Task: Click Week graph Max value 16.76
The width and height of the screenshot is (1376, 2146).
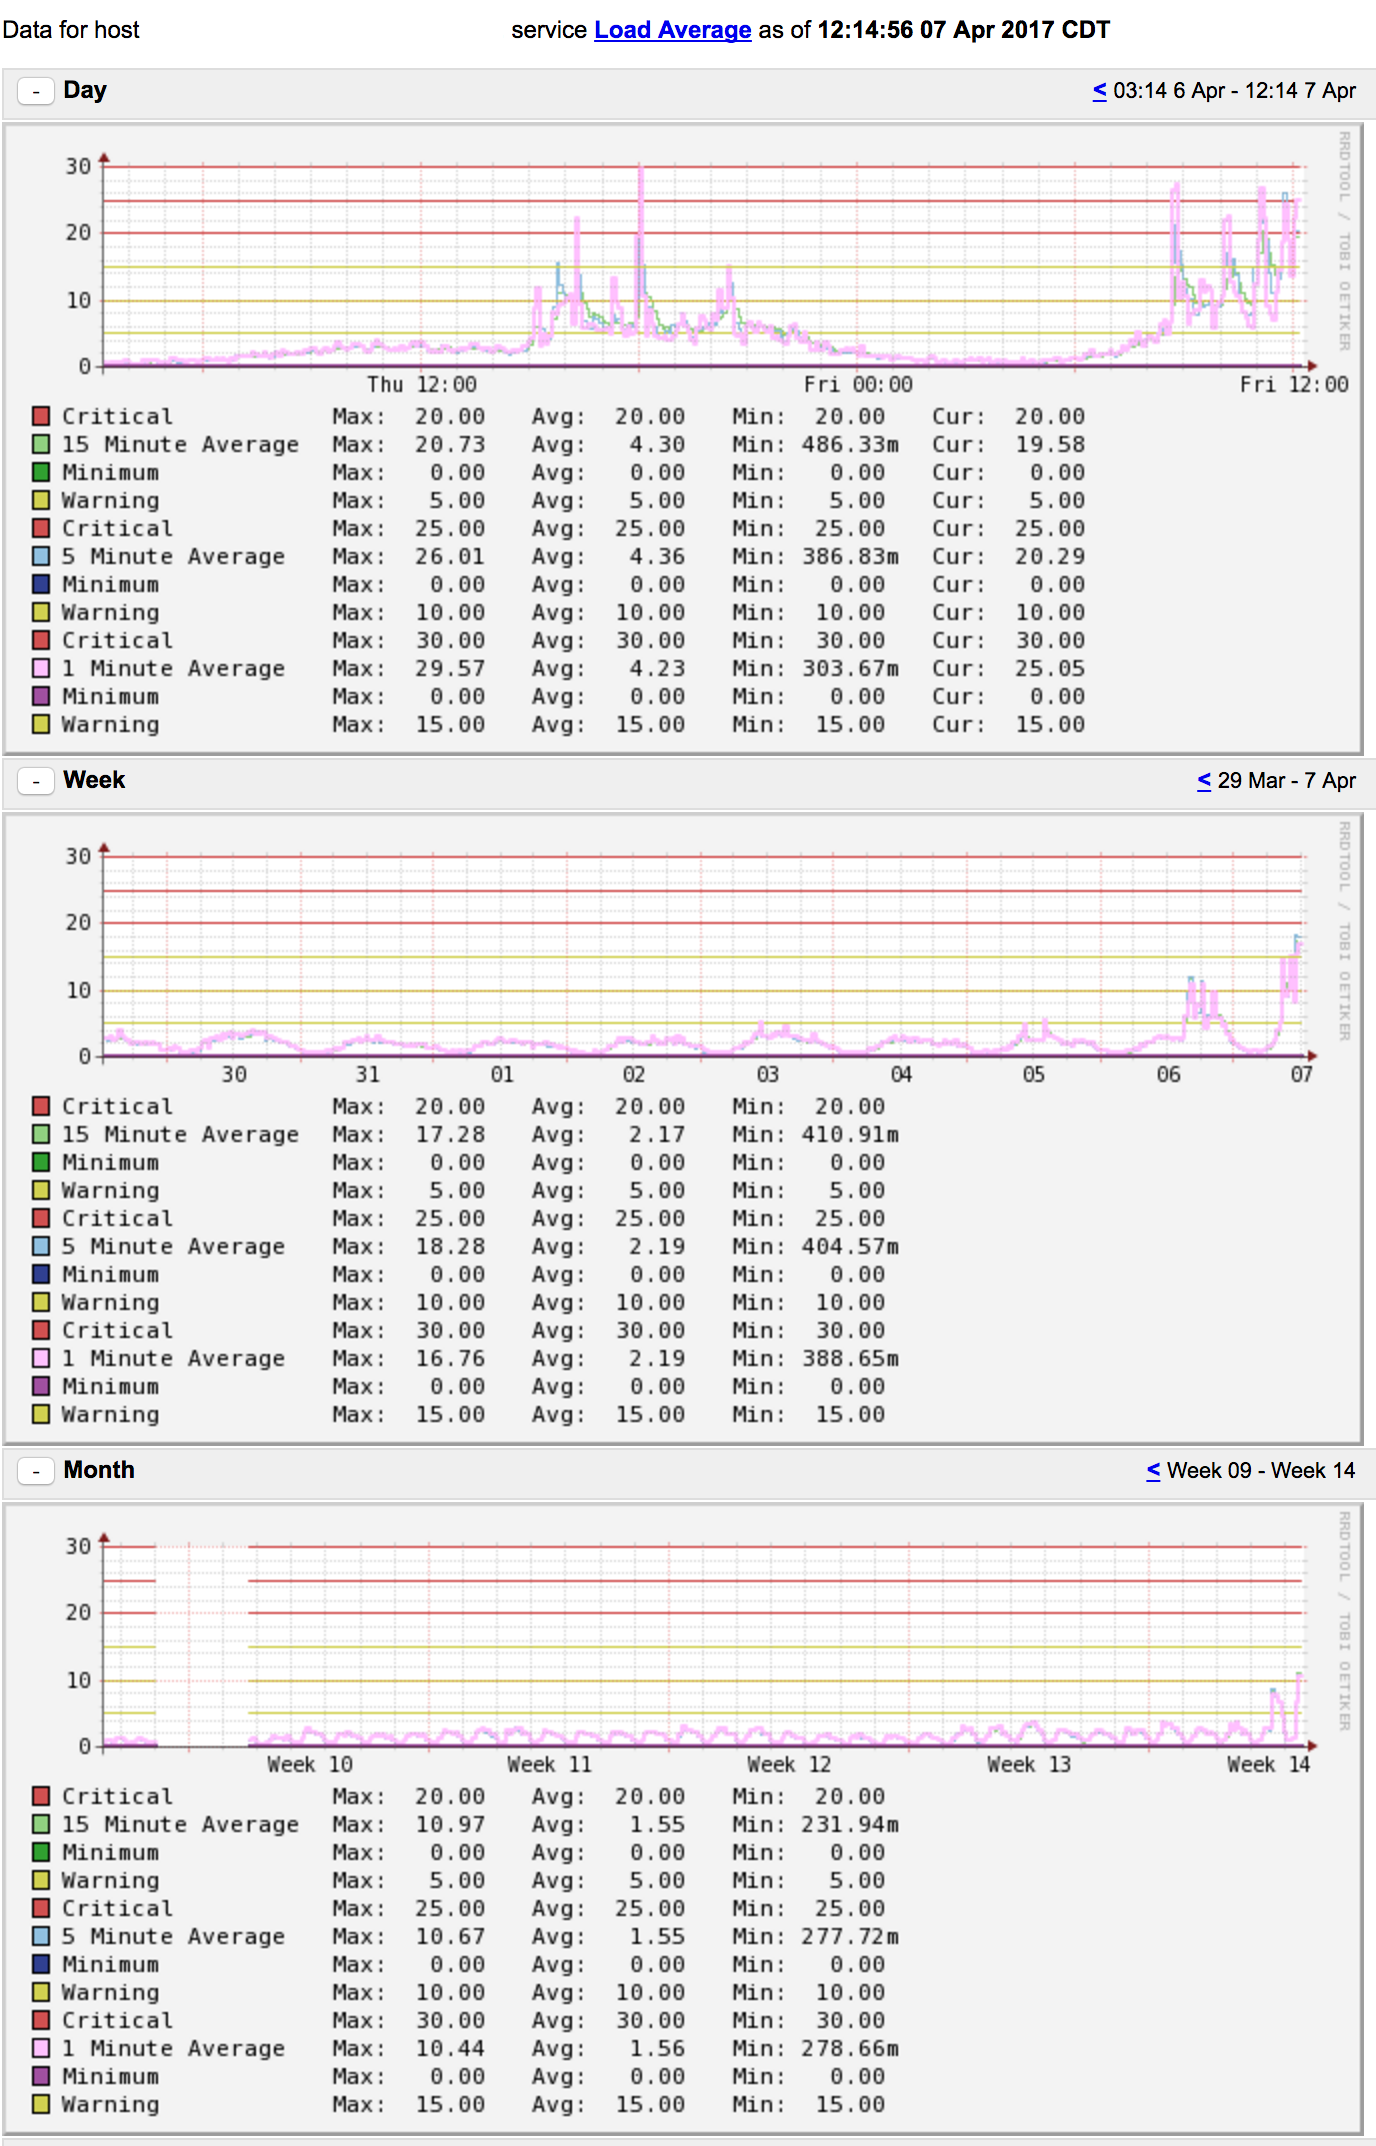Action: (450, 1358)
